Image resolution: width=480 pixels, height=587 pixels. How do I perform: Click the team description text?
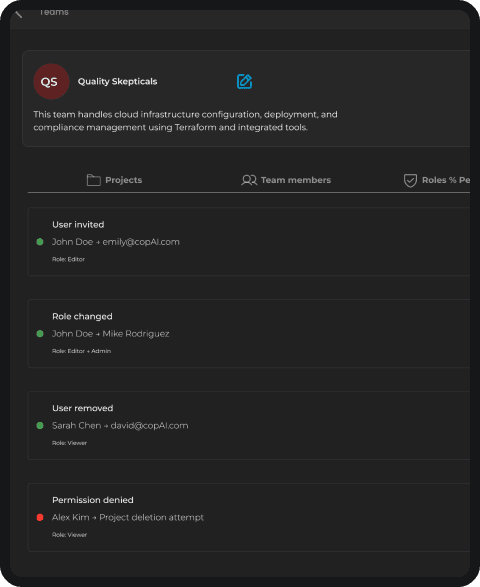coord(185,121)
